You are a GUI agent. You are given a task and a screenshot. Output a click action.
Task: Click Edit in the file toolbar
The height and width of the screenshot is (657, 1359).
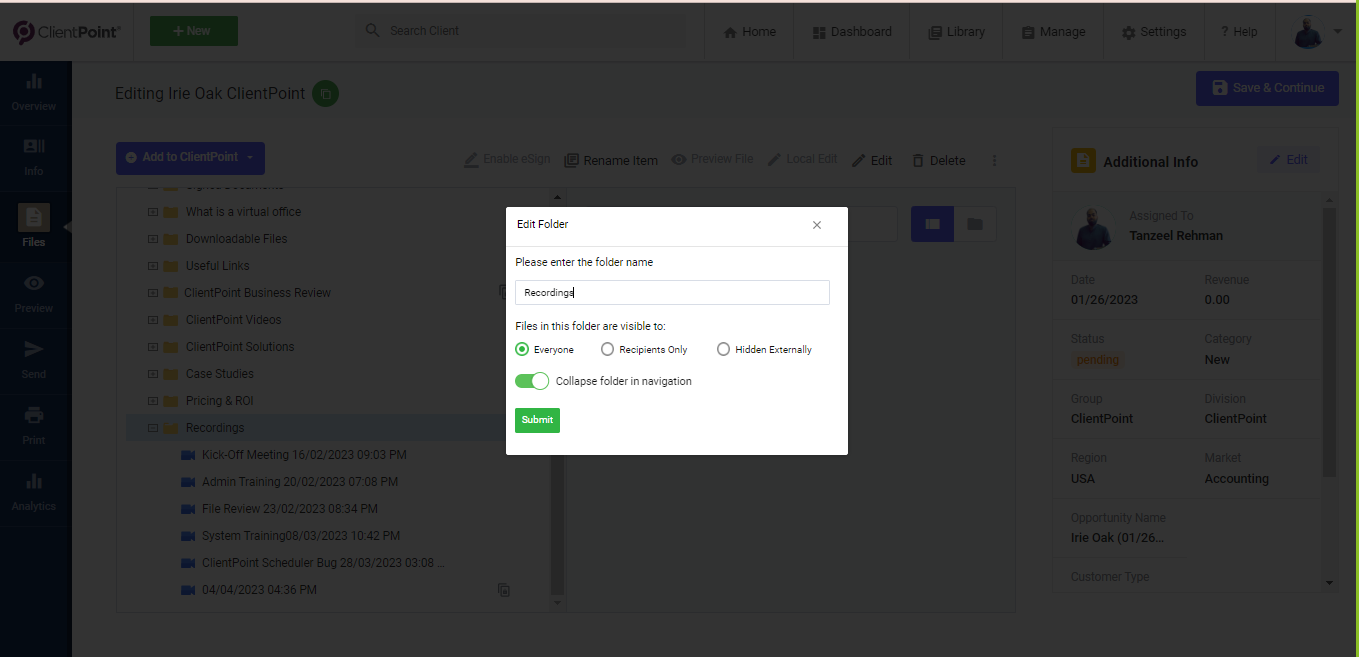[x=872, y=160]
